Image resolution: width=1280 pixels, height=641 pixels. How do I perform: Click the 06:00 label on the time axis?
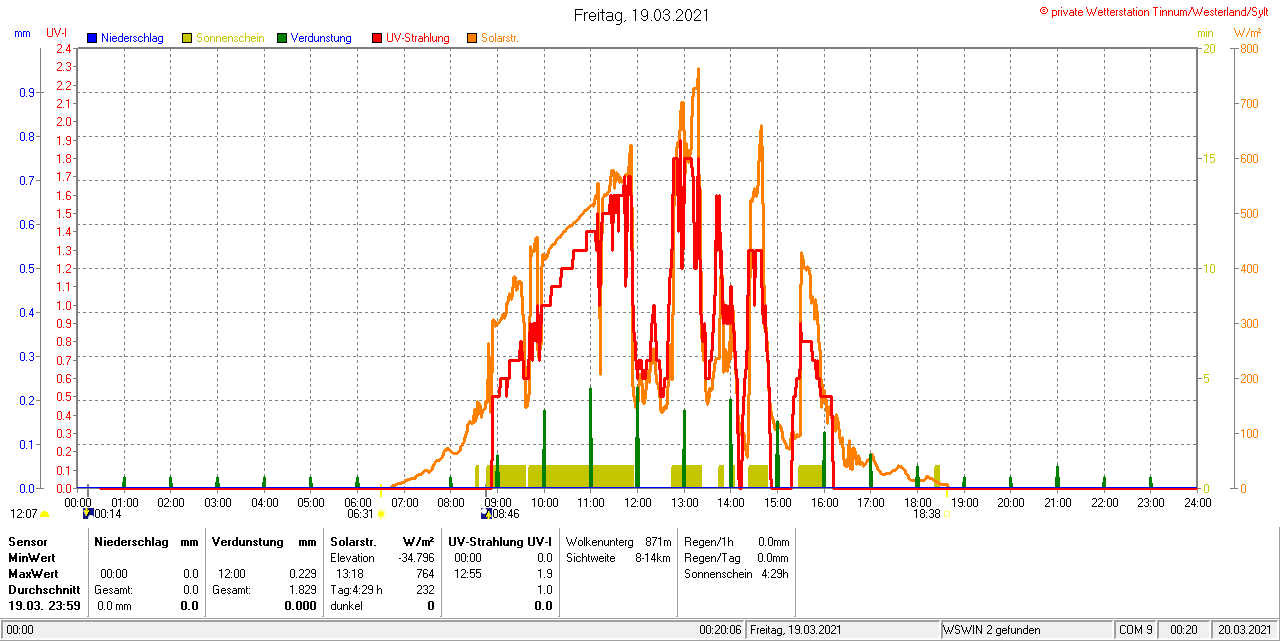pos(358,502)
